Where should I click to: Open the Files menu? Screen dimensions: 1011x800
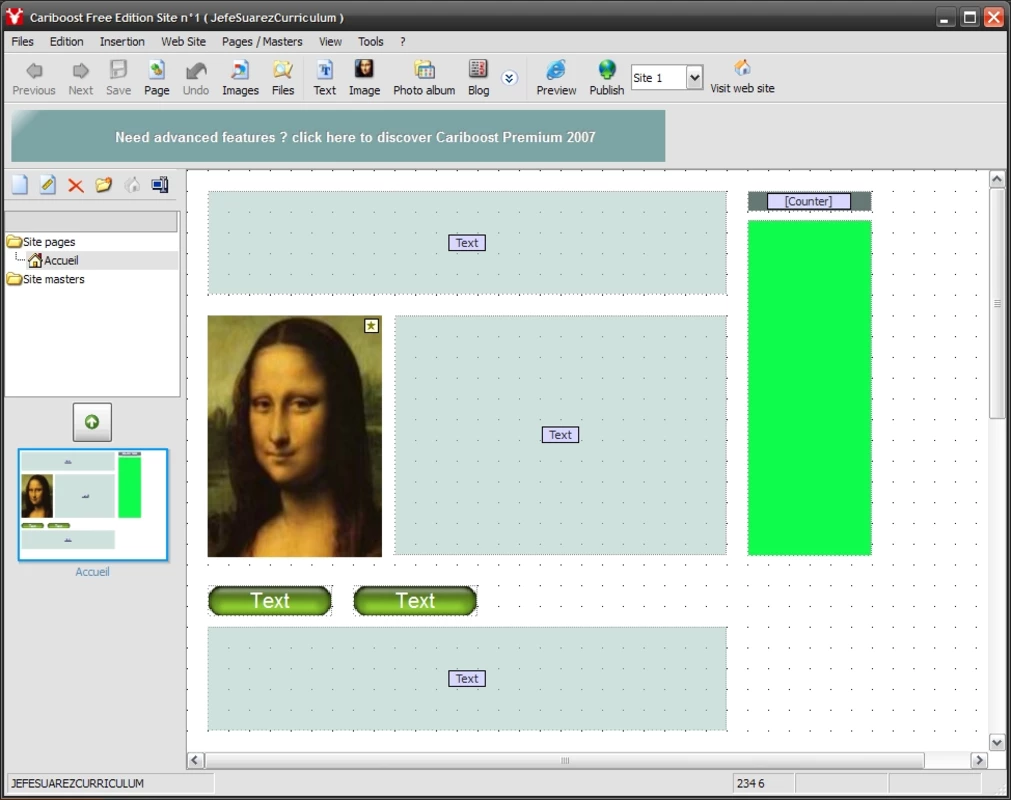coord(23,41)
